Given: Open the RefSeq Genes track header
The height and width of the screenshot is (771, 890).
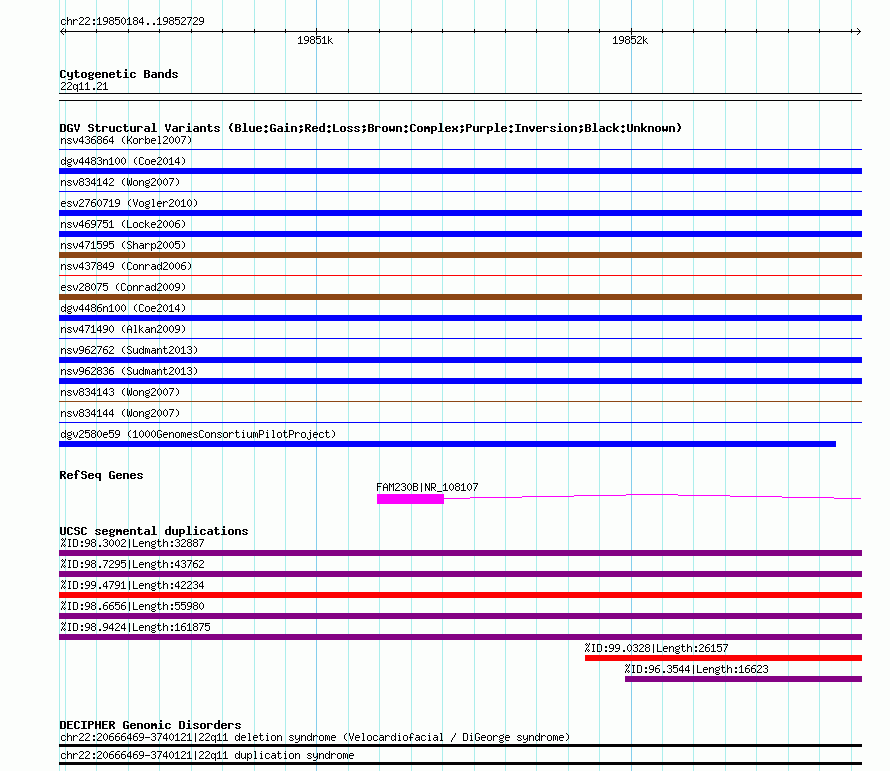Looking at the screenshot, I should (x=101, y=475).
